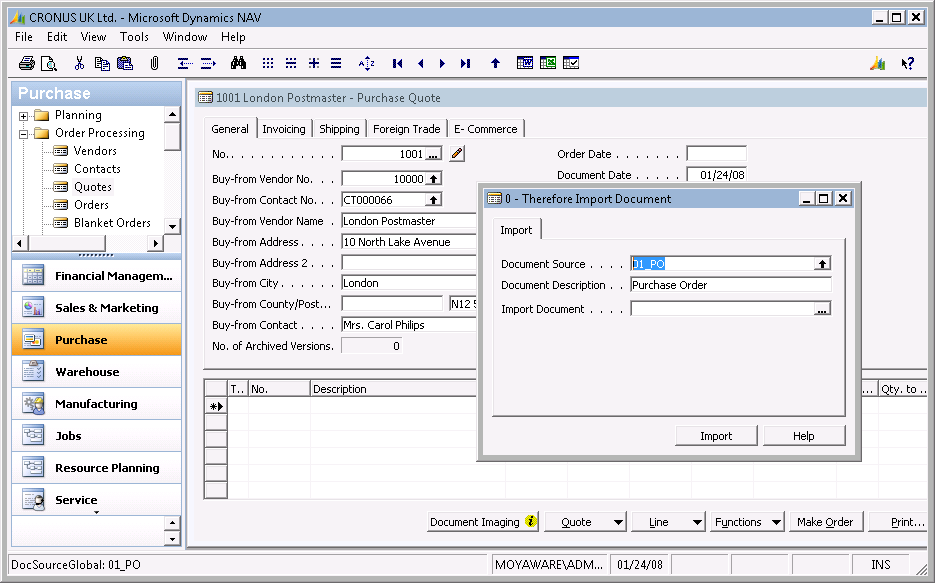Click the Send to Word toolbar icon
The image size is (935, 583).
[x=525, y=63]
